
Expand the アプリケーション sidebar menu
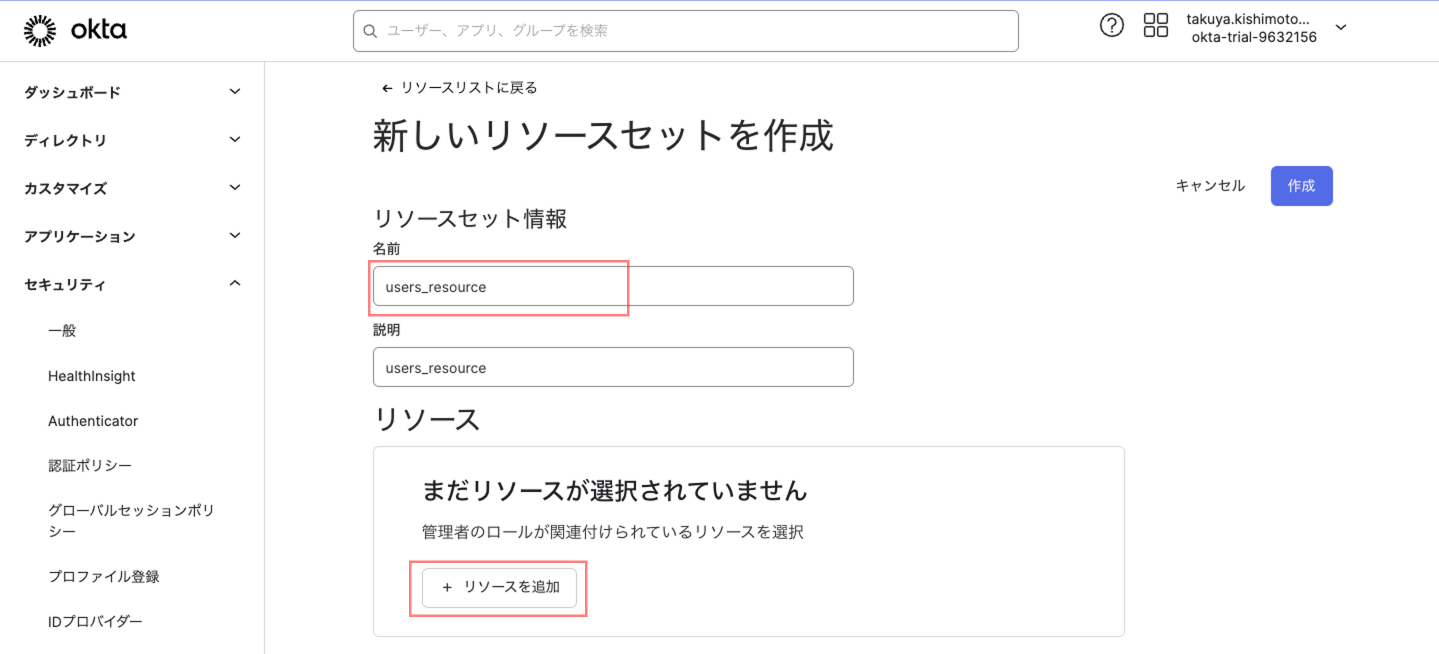coord(130,236)
